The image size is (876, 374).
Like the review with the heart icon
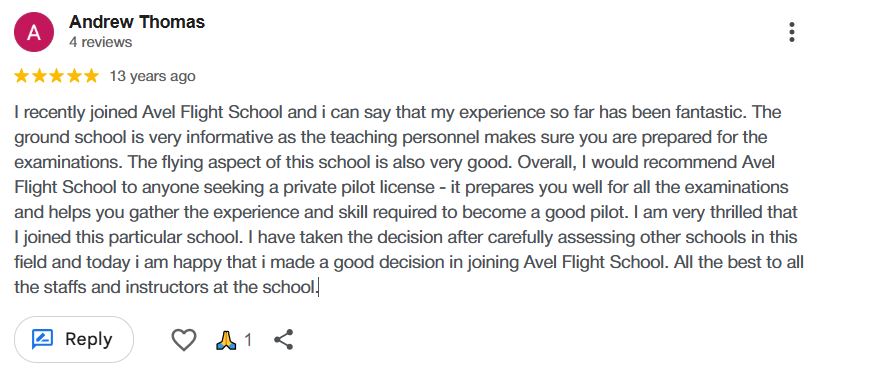point(183,339)
